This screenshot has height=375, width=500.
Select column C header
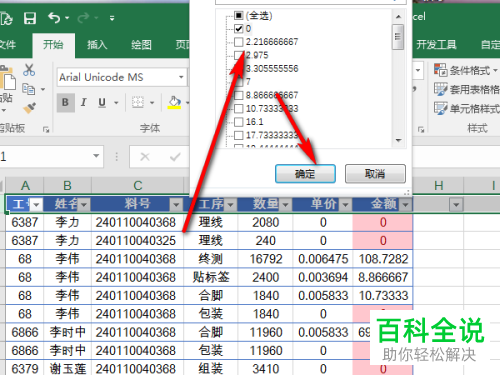[138, 186]
